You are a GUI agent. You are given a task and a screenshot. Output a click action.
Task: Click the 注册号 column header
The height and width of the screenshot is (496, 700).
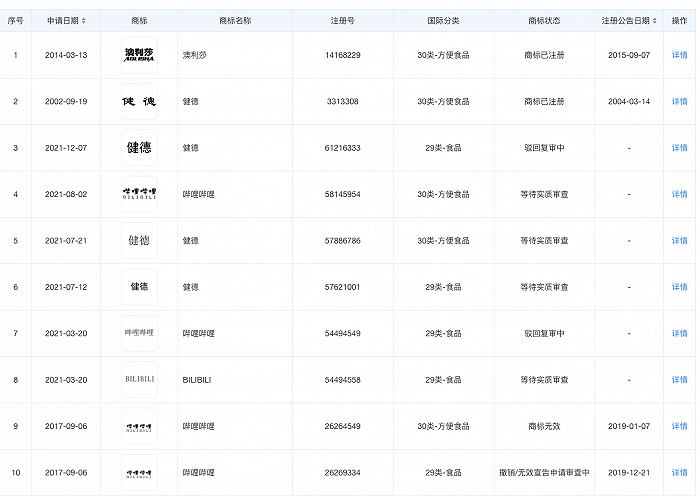click(x=342, y=21)
